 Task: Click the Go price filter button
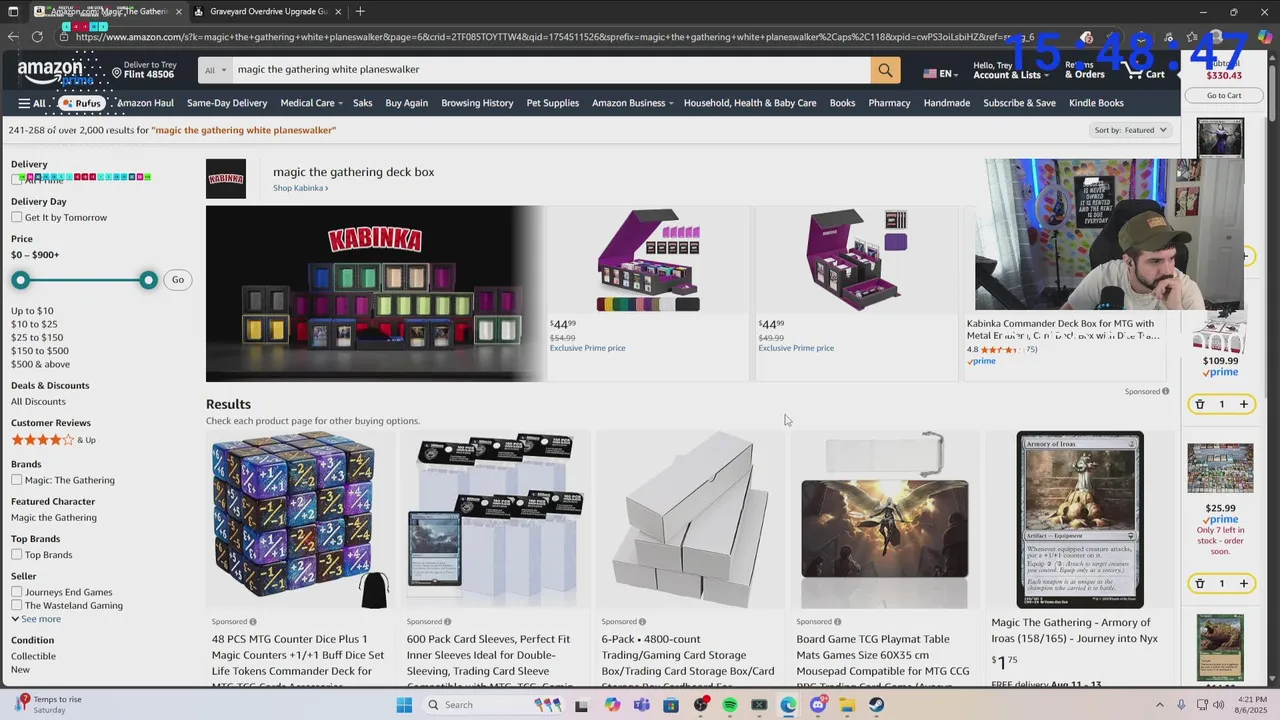point(178,280)
